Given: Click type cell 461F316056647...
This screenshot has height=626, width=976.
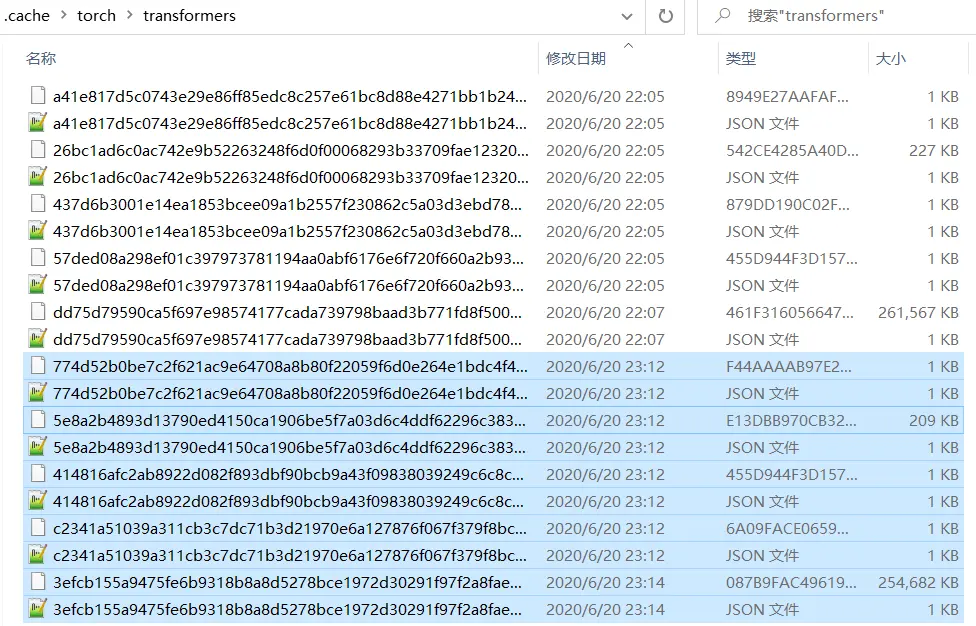Looking at the screenshot, I should point(789,312).
